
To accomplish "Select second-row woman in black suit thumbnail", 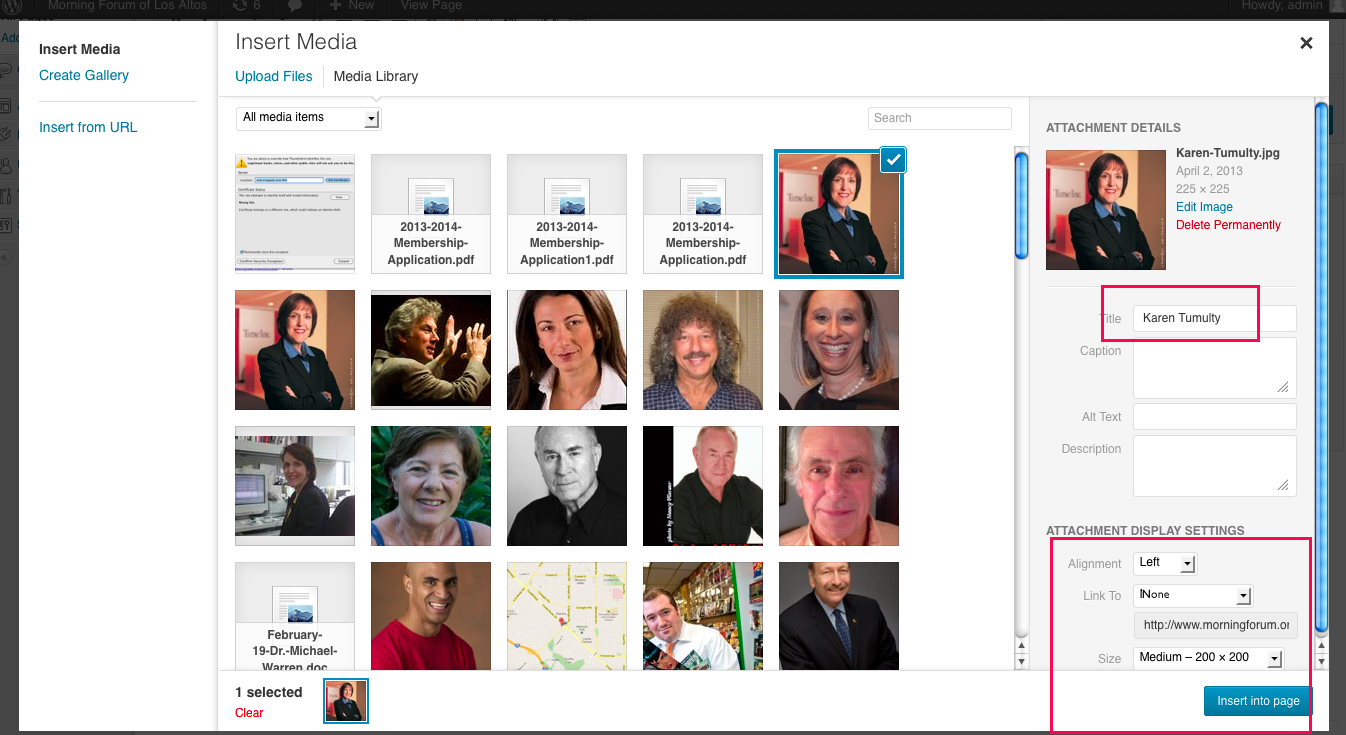I will point(295,350).
